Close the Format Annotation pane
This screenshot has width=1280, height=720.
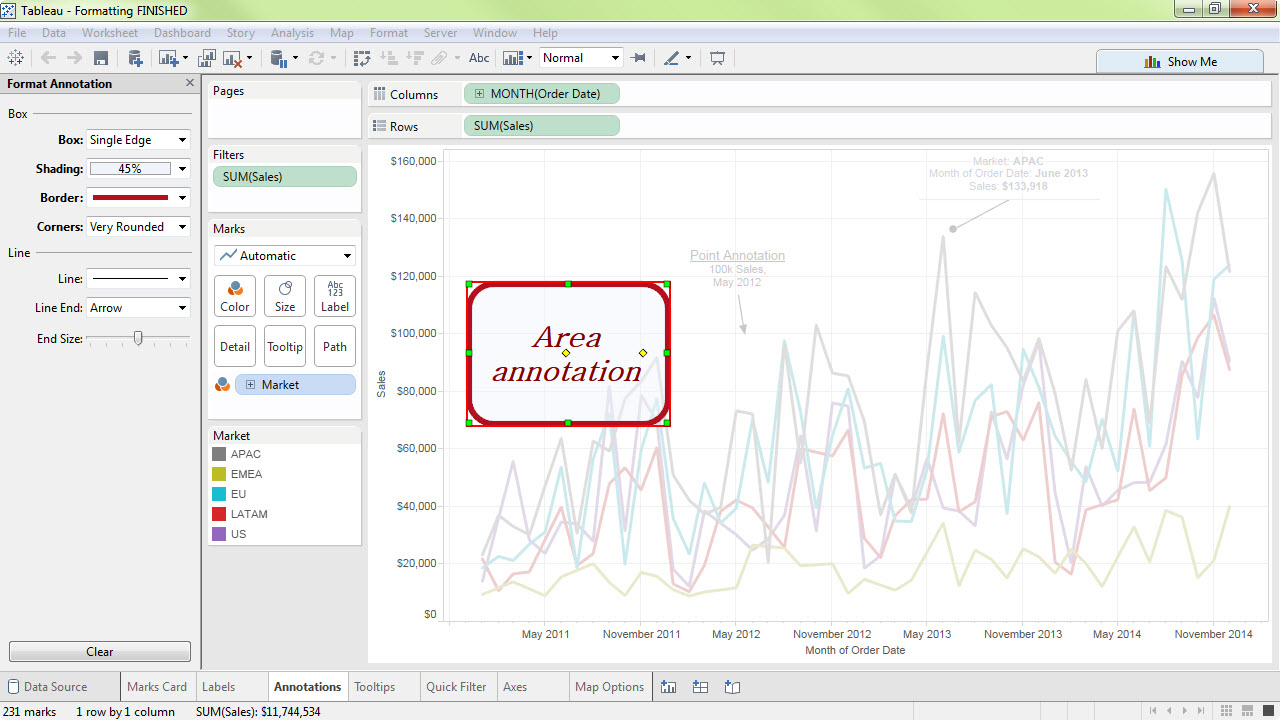pos(190,83)
